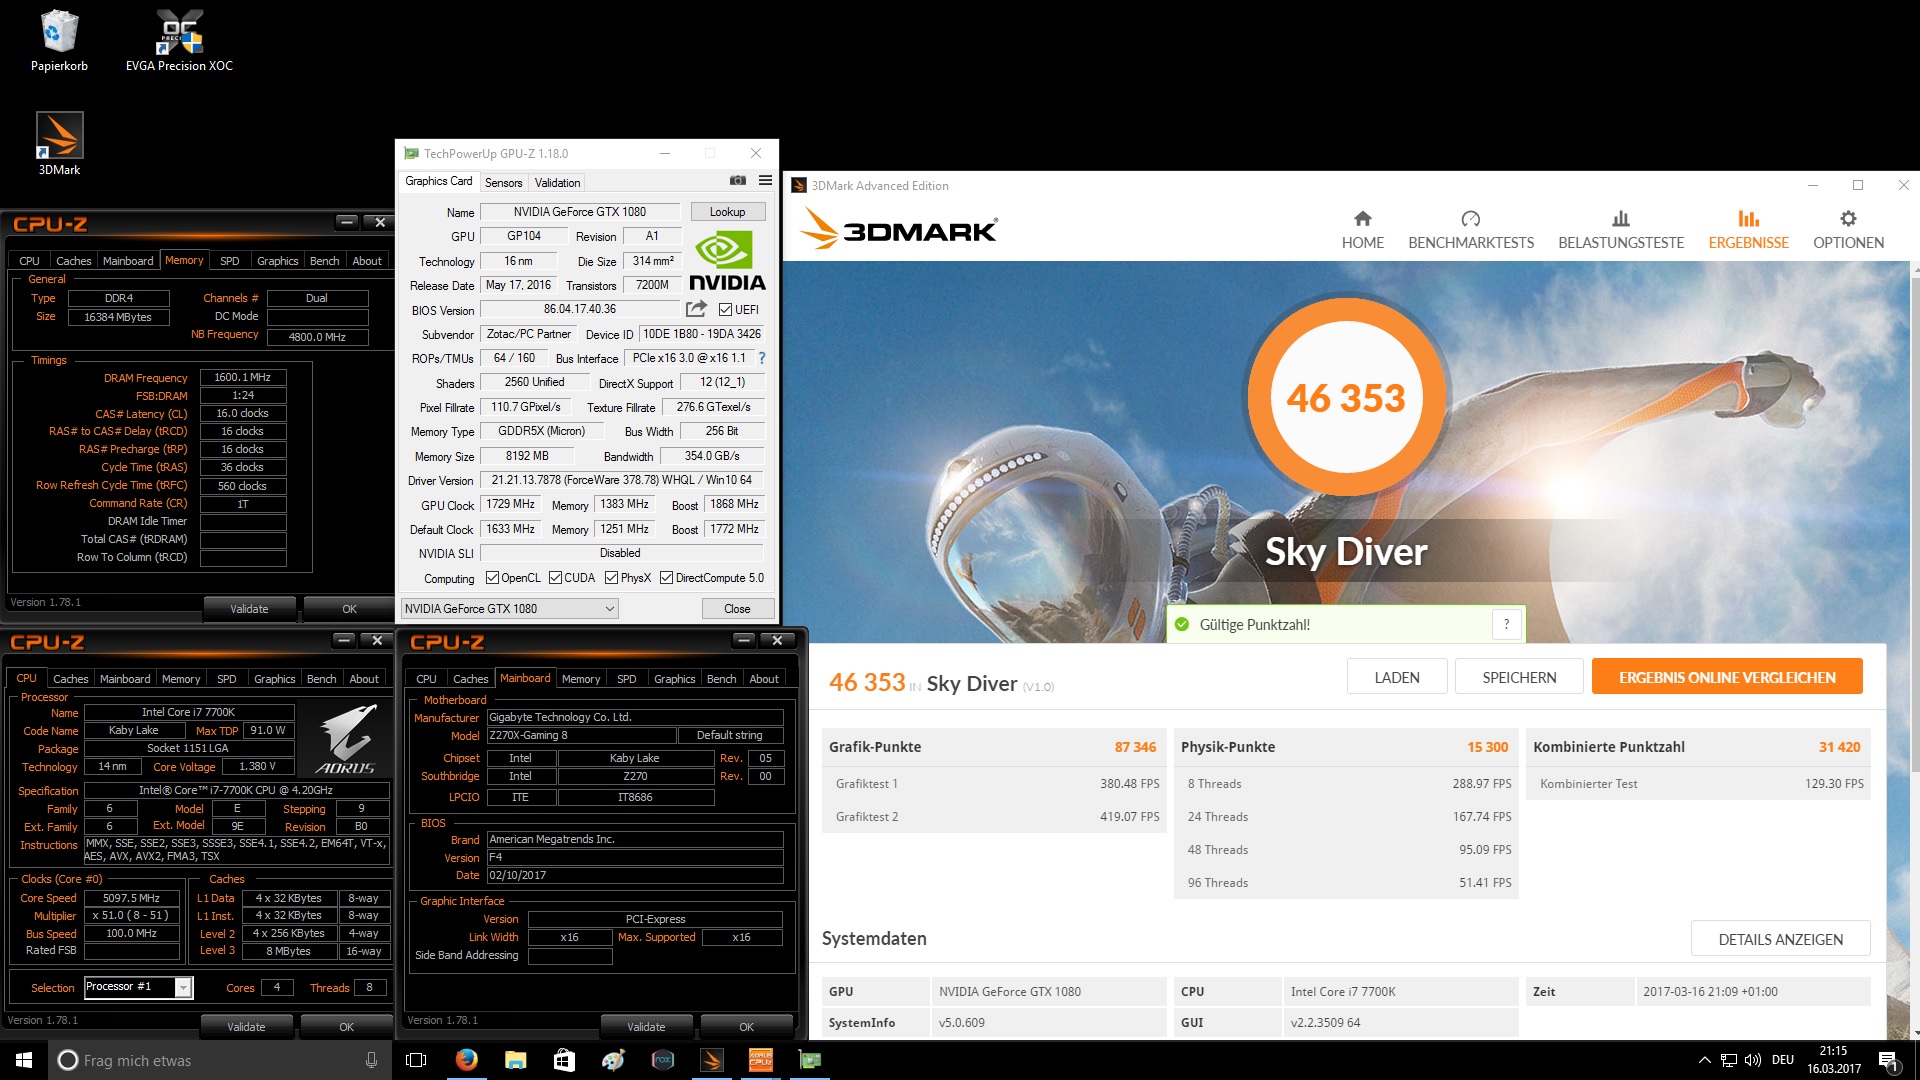
Task: Toggle the CUDA checkbox in GPU-Z
Action: click(x=555, y=578)
